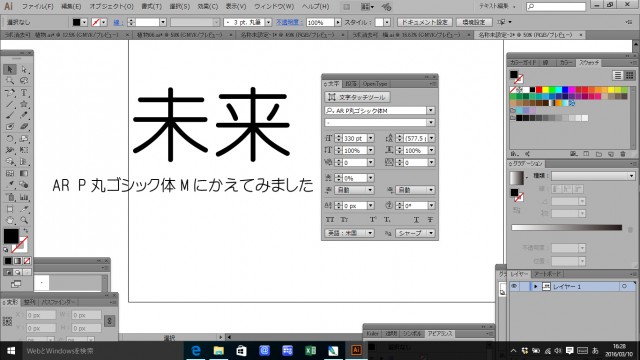This screenshot has height=360, width=640.
Task: Open オブジェクト(O) menu
Action: [x=111, y=7]
